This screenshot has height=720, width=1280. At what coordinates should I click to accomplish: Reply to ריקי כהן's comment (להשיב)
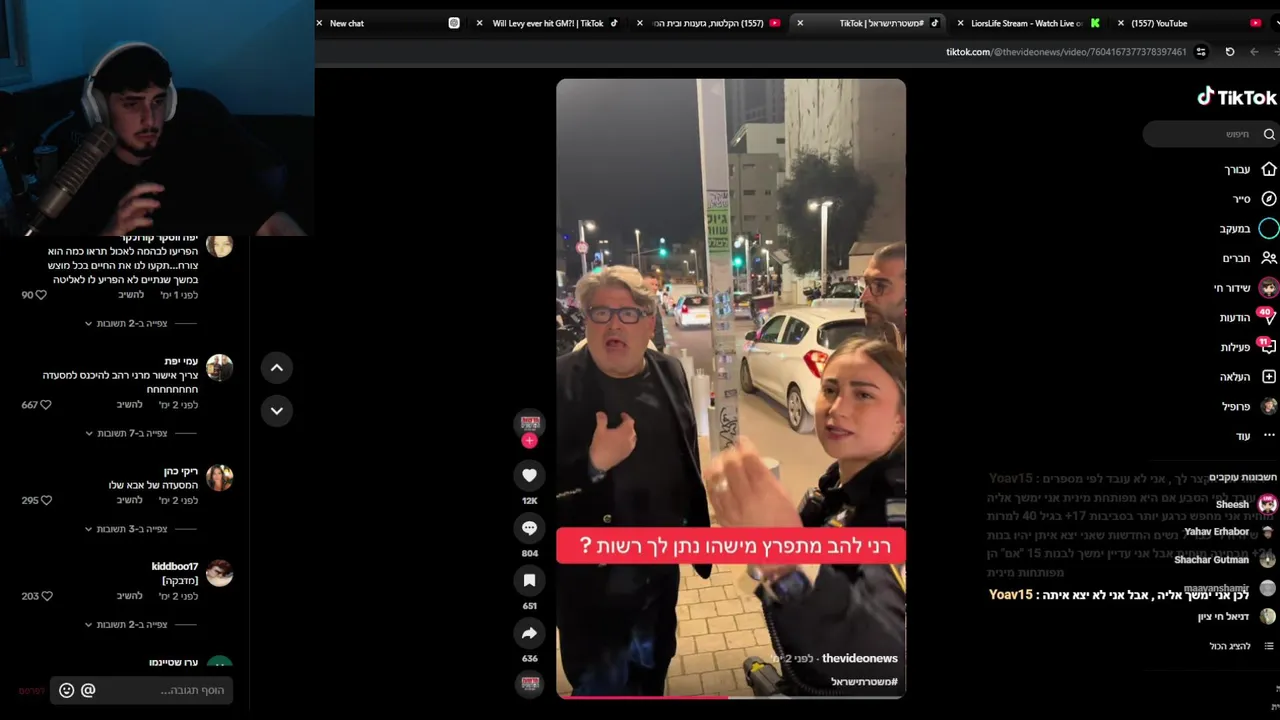pyautogui.click(x=130, y=500)
